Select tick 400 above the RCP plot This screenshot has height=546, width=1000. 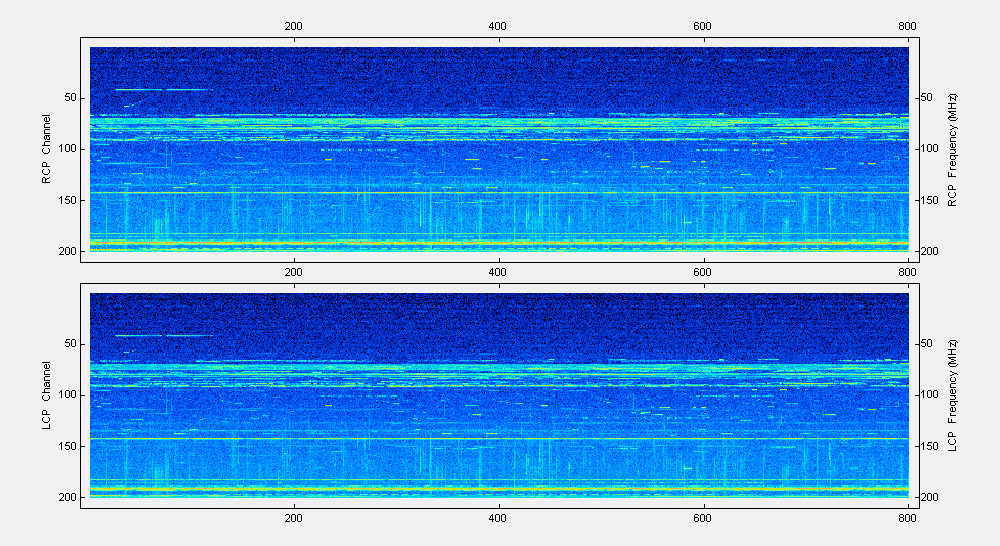point(497,26)
